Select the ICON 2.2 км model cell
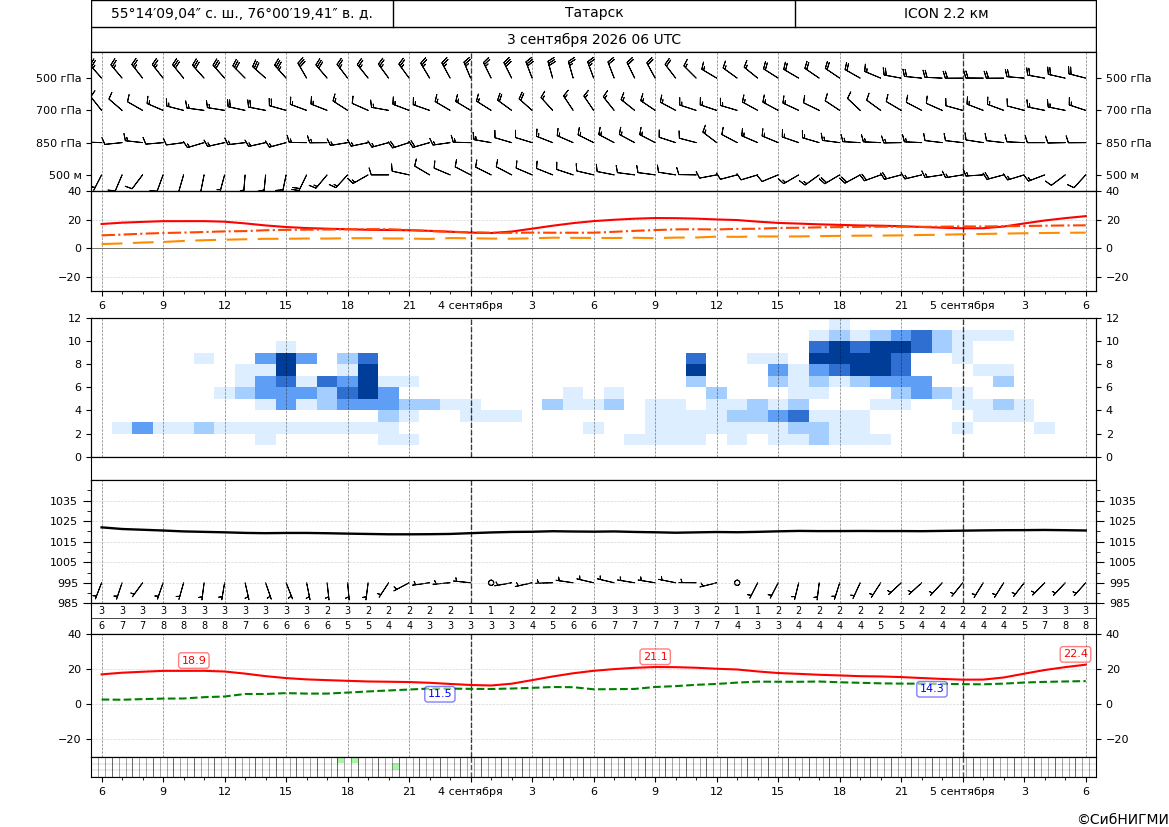This screenshot has height=827, width=1169. click(945, 13)
